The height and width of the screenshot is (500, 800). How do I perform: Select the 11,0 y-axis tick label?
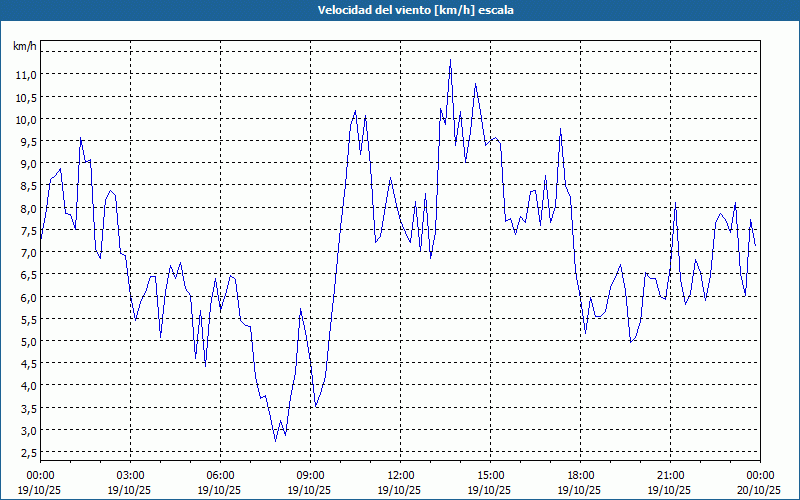25,74
